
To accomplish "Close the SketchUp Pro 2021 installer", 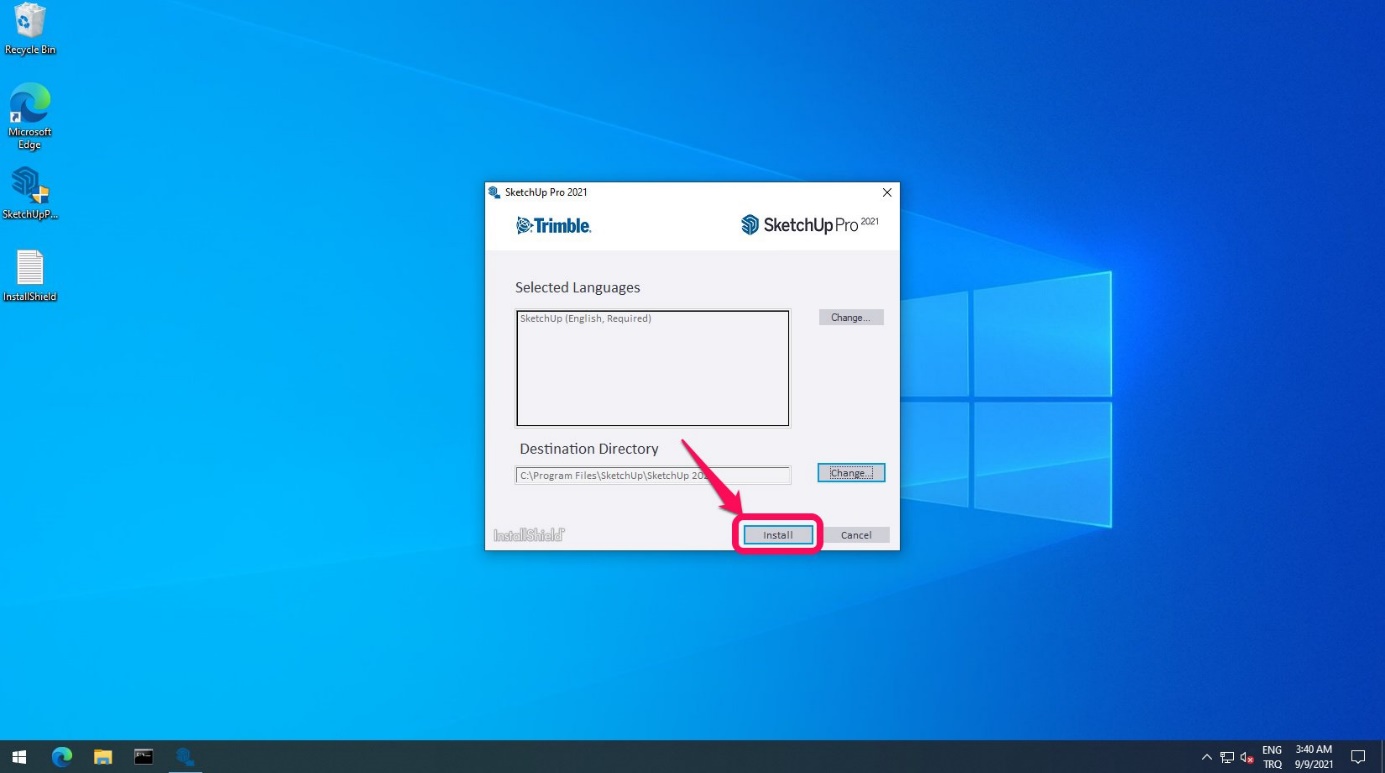I will tap(887, 192).
